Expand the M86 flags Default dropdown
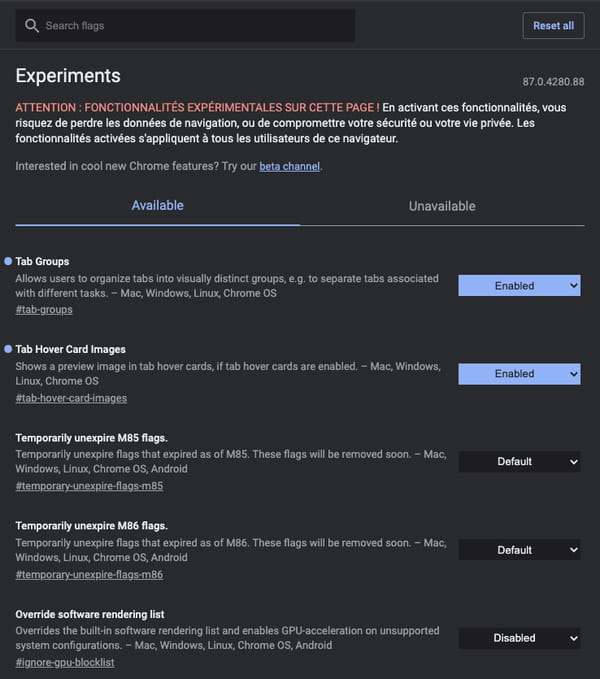This screenshot has width=600, height=679. pyautogui.click(x=519, y=550)
